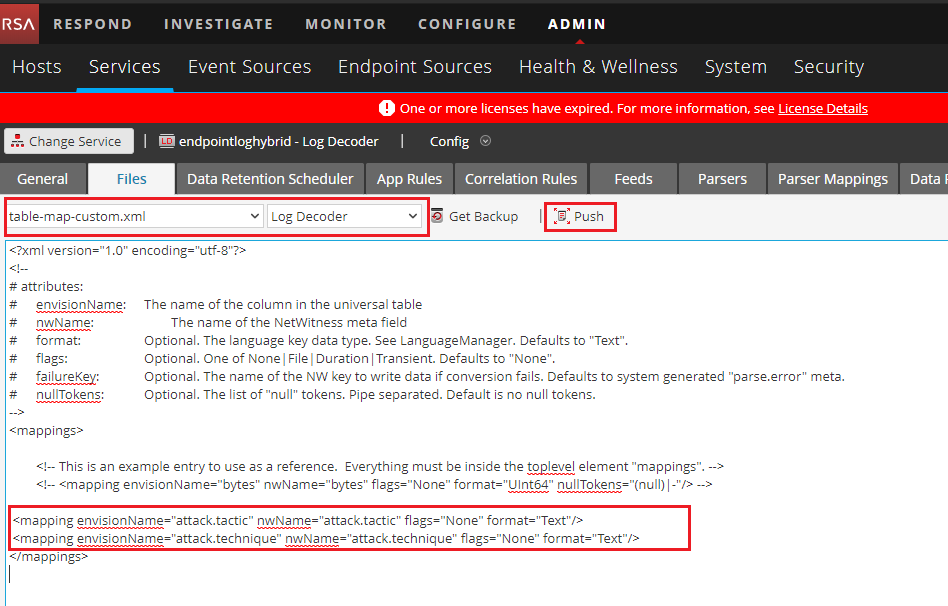Viewport: 948px width, 606px height.
Task: Switch to the Parsers tab
Action: [722, 179]
